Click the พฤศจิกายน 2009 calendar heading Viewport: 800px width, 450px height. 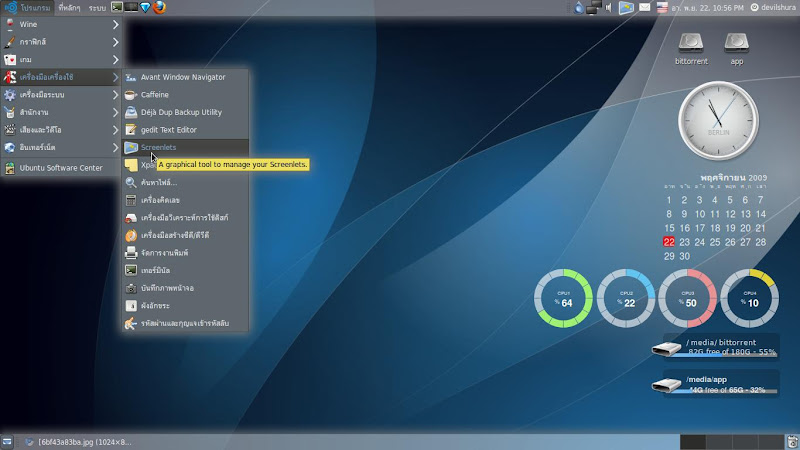[733, 178]
